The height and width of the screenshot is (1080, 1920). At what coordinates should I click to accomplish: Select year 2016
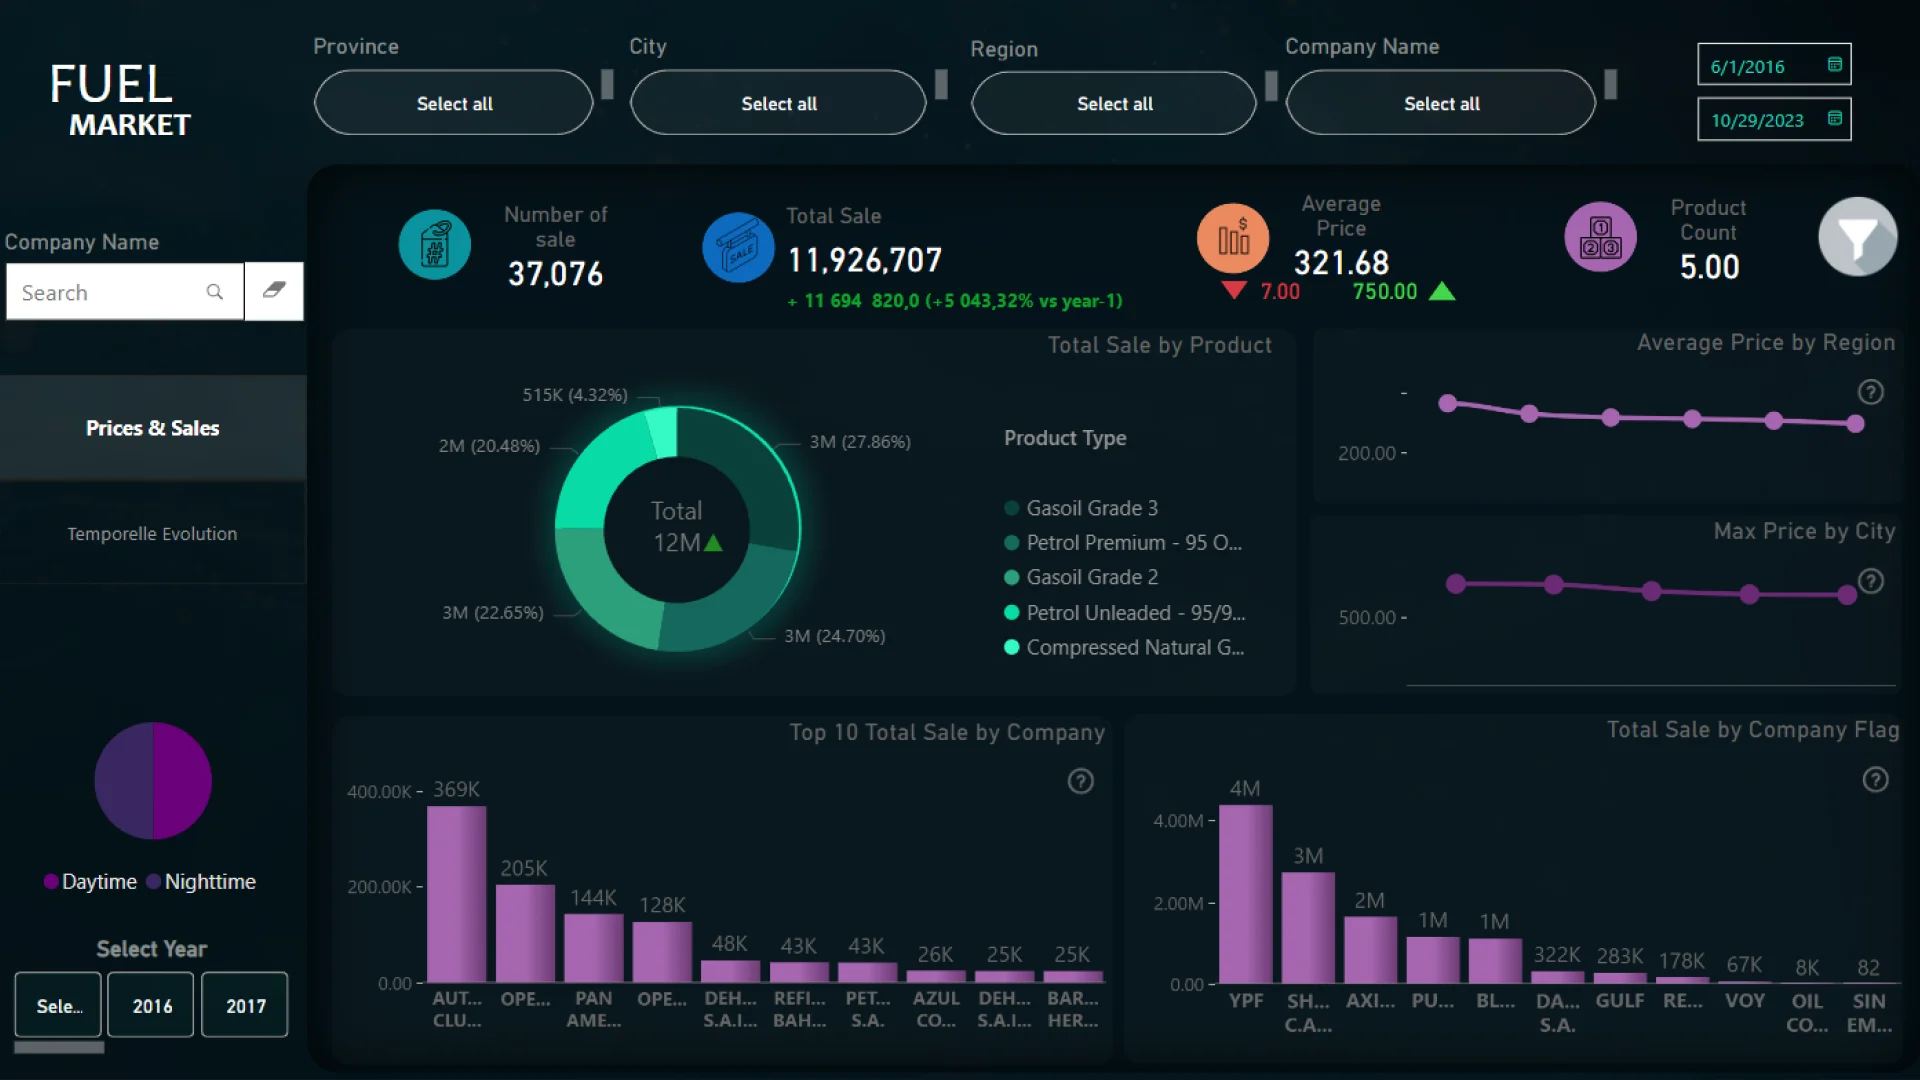[x=152, y=1005]
